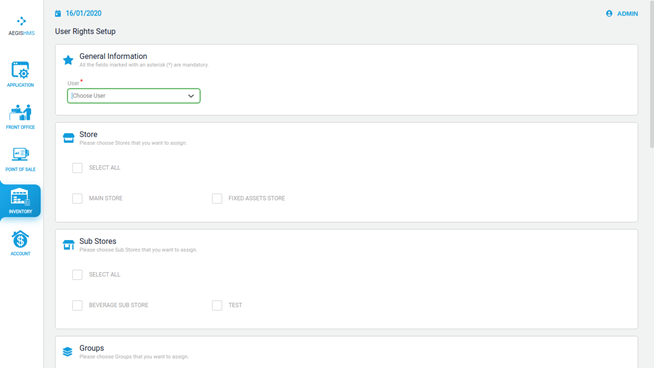654x368 pixels.
Task: Click the vertical page scrollbar
Action: pyautogui.click(x=651, y=74)
